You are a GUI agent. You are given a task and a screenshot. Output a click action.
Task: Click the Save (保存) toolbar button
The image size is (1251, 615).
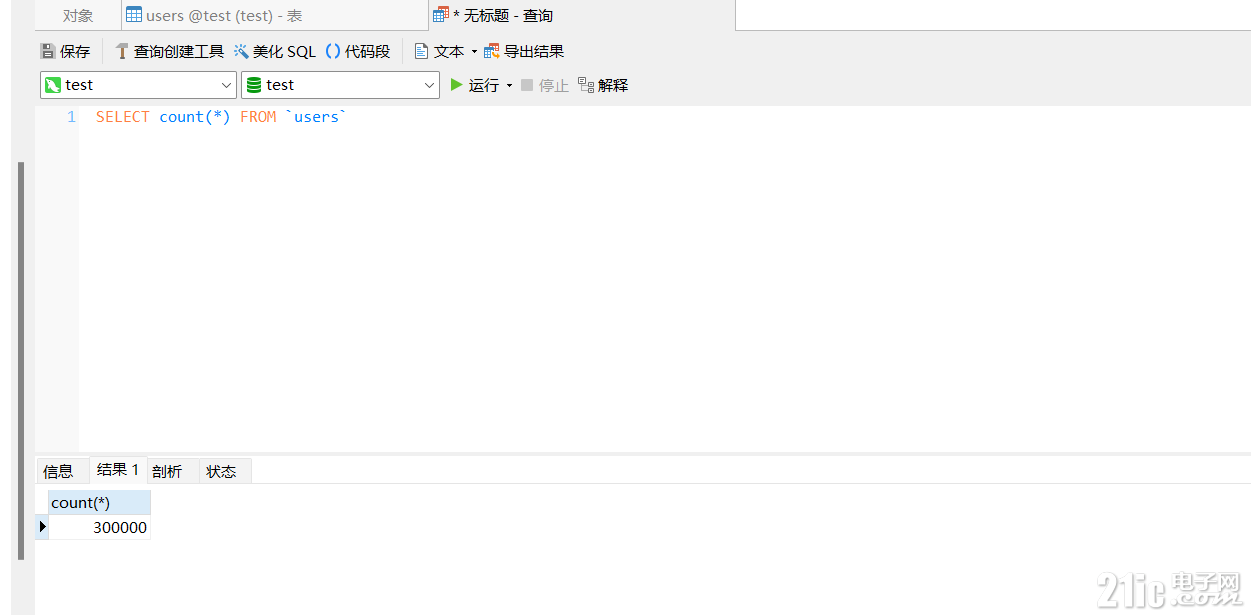(x=65, y=51)
